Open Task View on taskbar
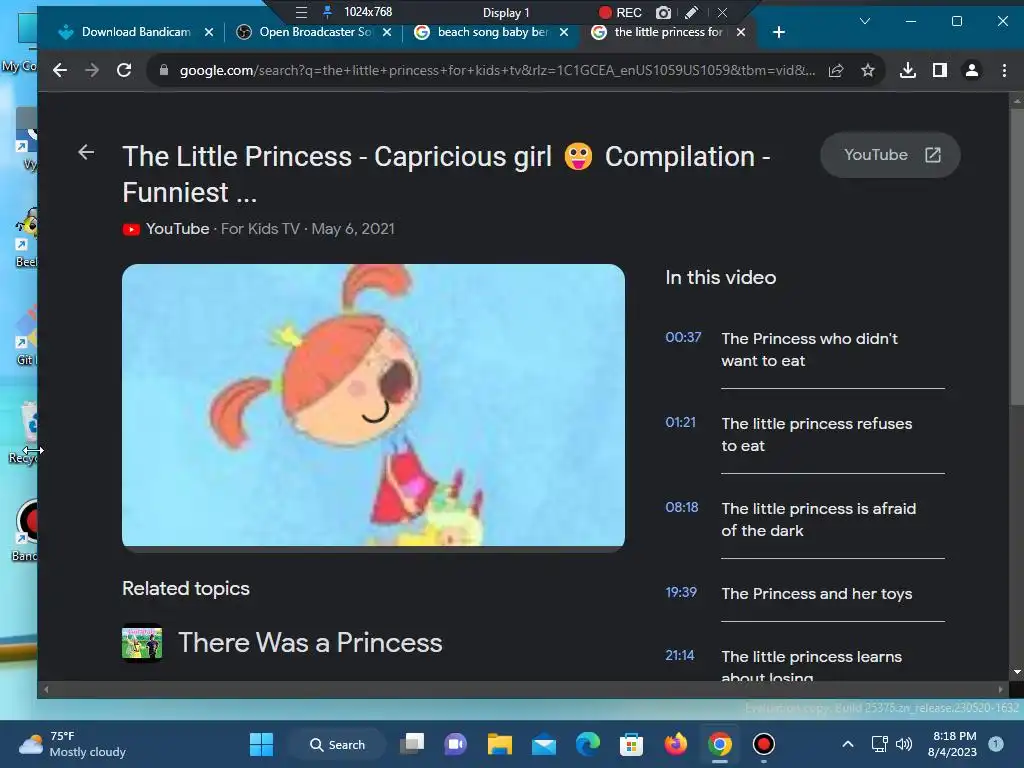Image resolution: width=1024 pixels, height=768 pixels. (412, 744)
